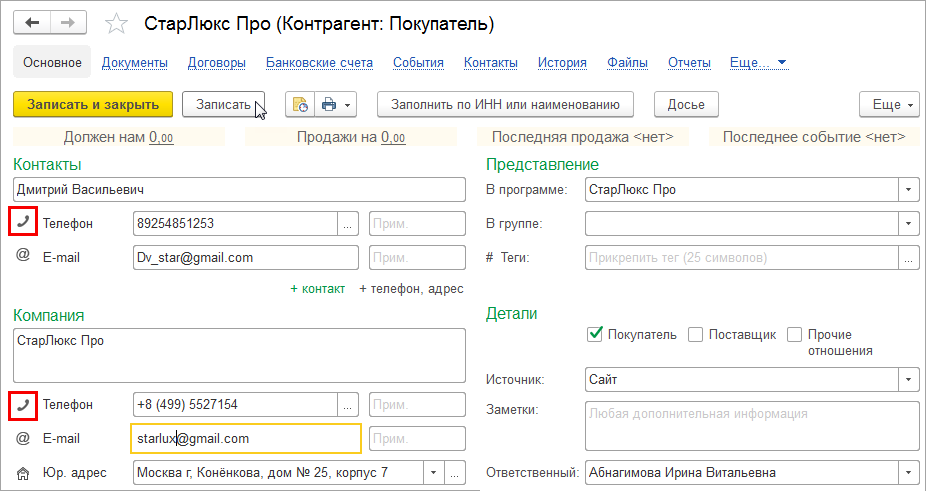Enable the Поставщик checkbox

697,334
